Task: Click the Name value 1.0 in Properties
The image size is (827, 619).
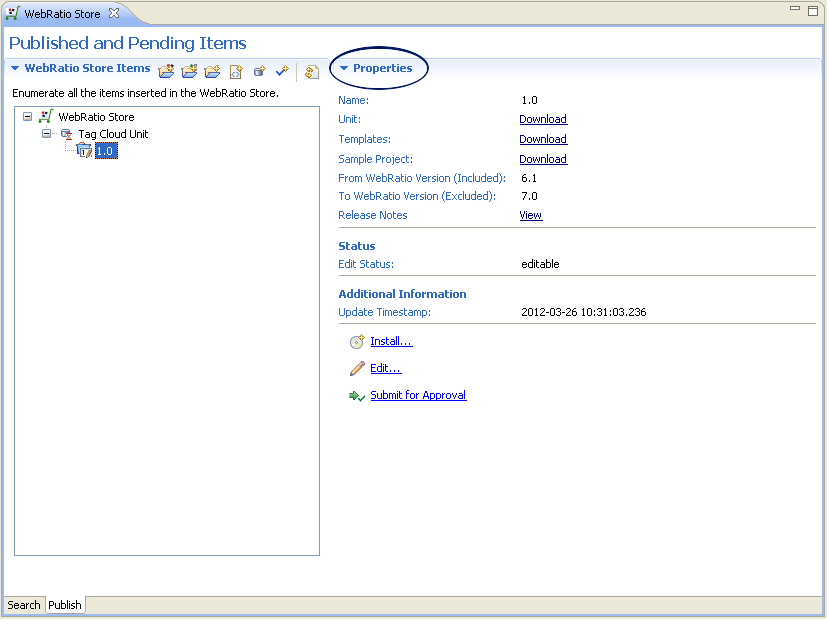Action: click(x=529, y=100)
